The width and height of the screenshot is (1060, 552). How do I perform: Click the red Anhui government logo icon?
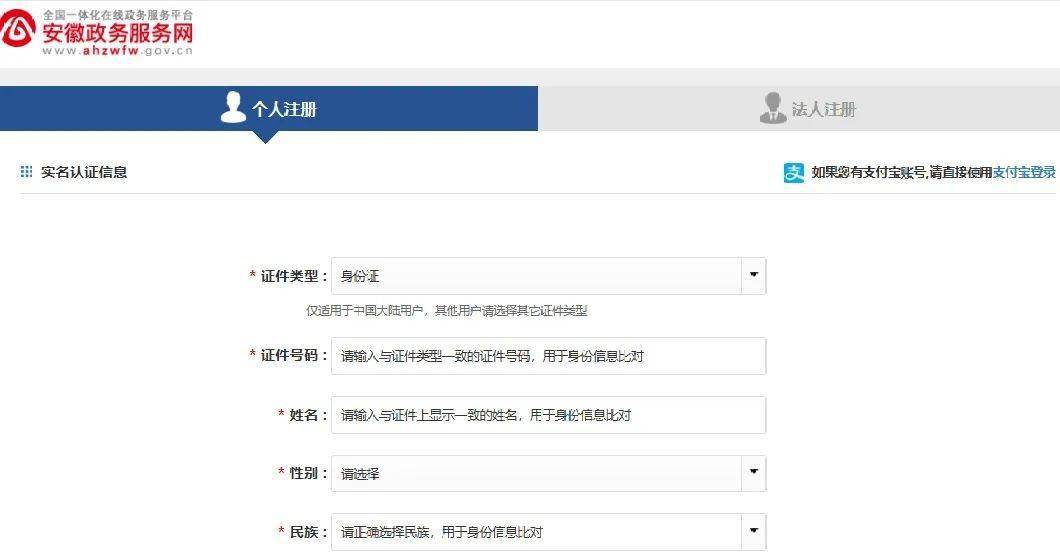point(17,28)
